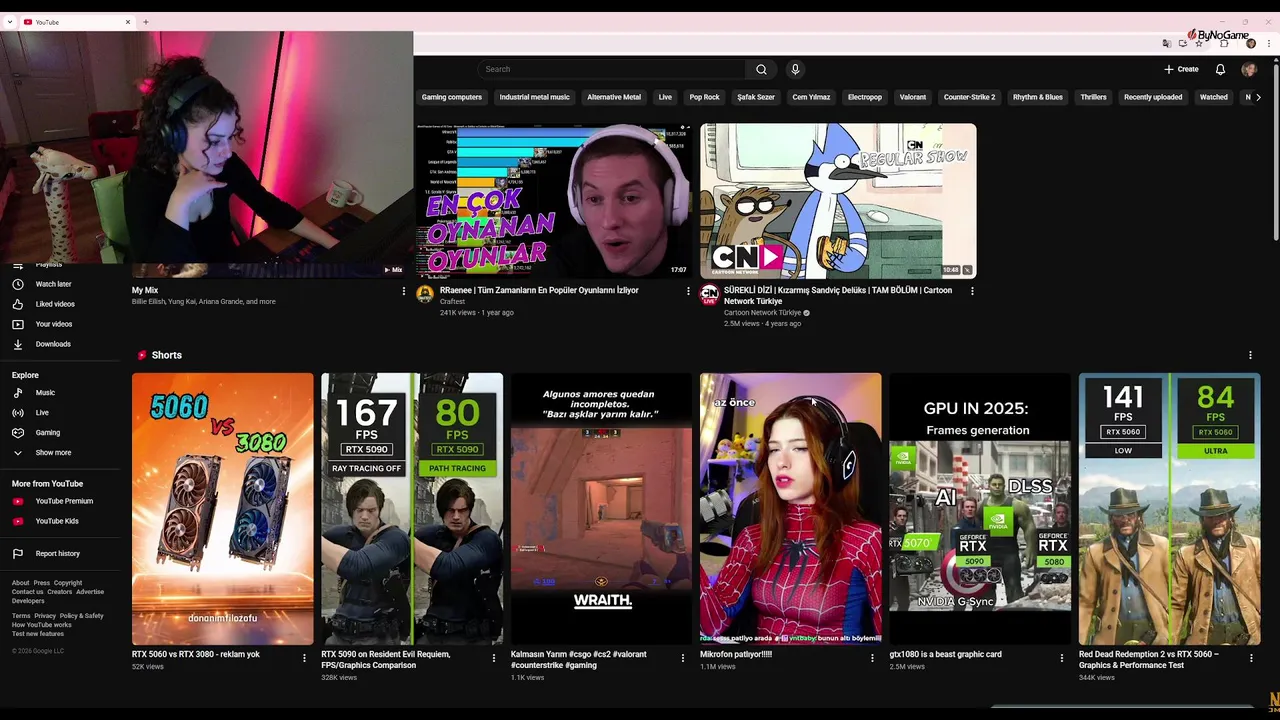
Task: Open the notifications bell
Action: pyautogui.click(x=1220, y=69)
